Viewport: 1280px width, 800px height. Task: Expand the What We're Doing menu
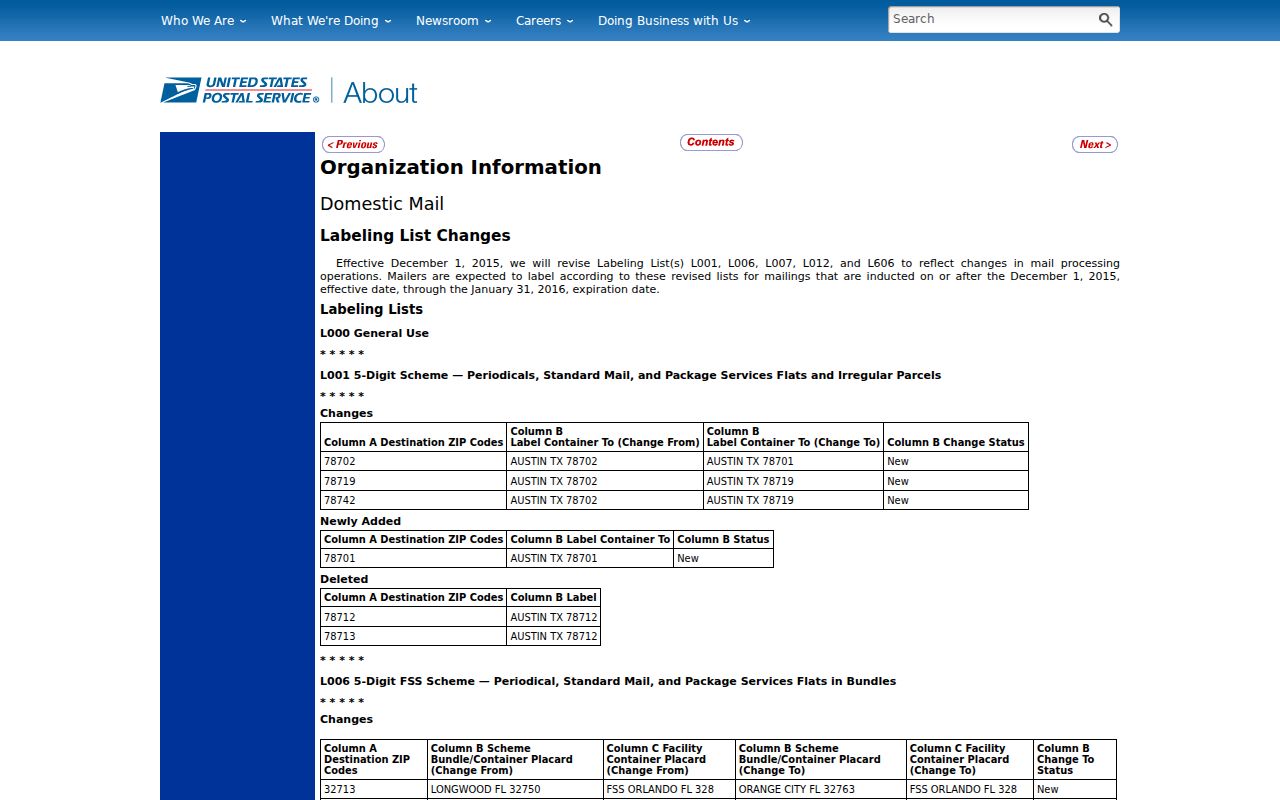click(331, 20)
